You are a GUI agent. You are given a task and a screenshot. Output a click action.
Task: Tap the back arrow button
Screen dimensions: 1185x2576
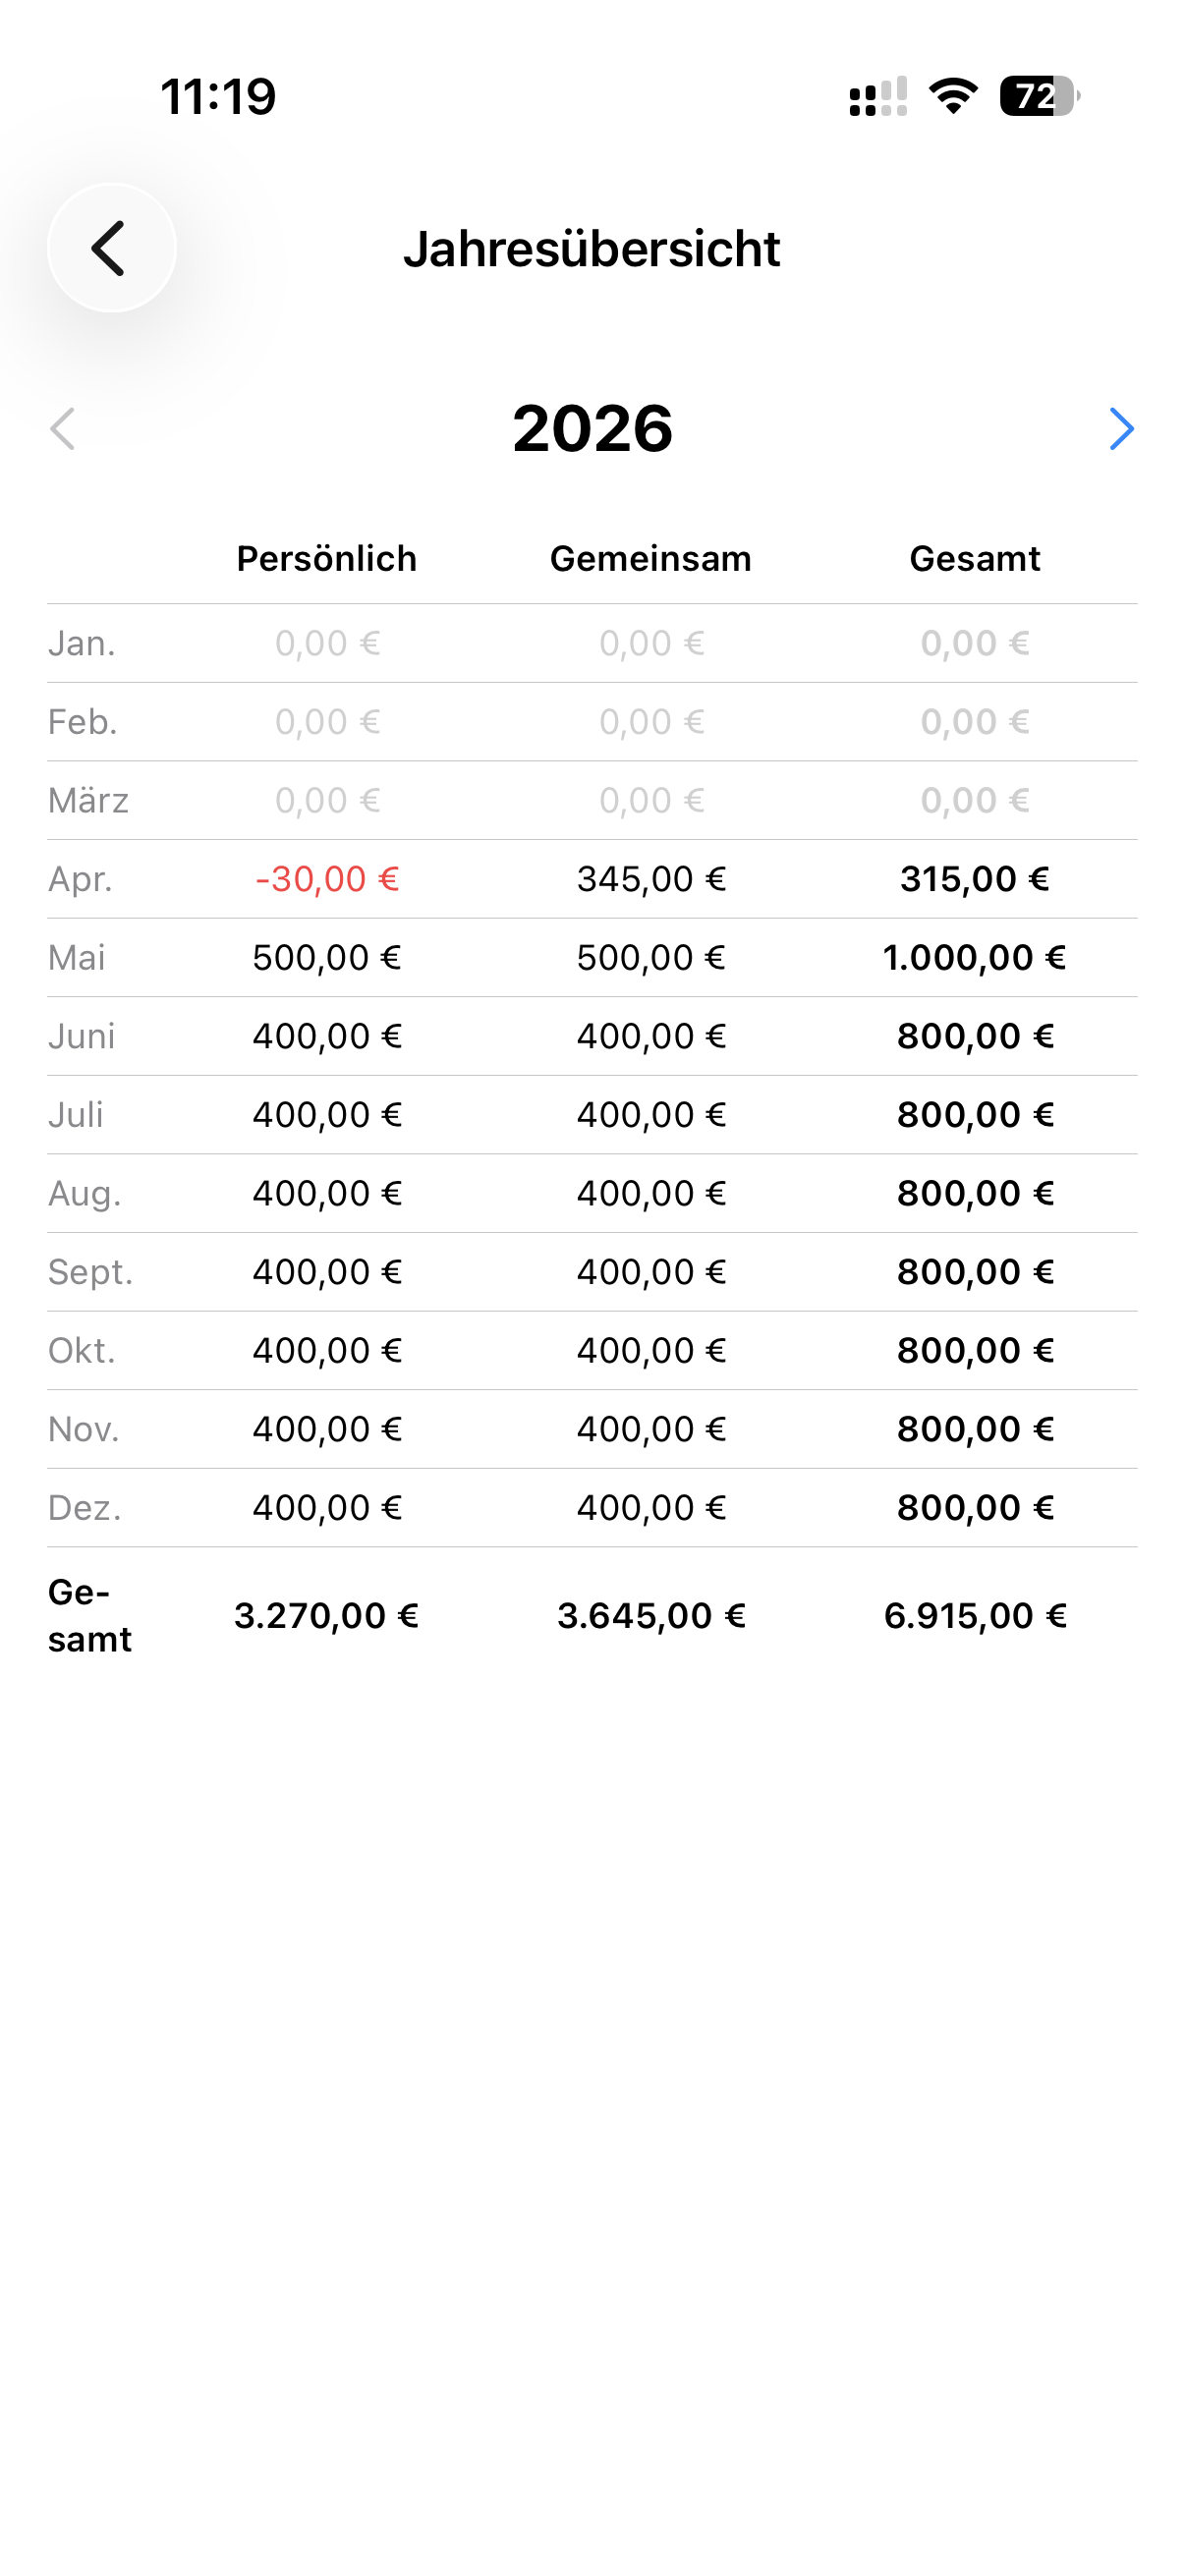(x=111, y=248)
